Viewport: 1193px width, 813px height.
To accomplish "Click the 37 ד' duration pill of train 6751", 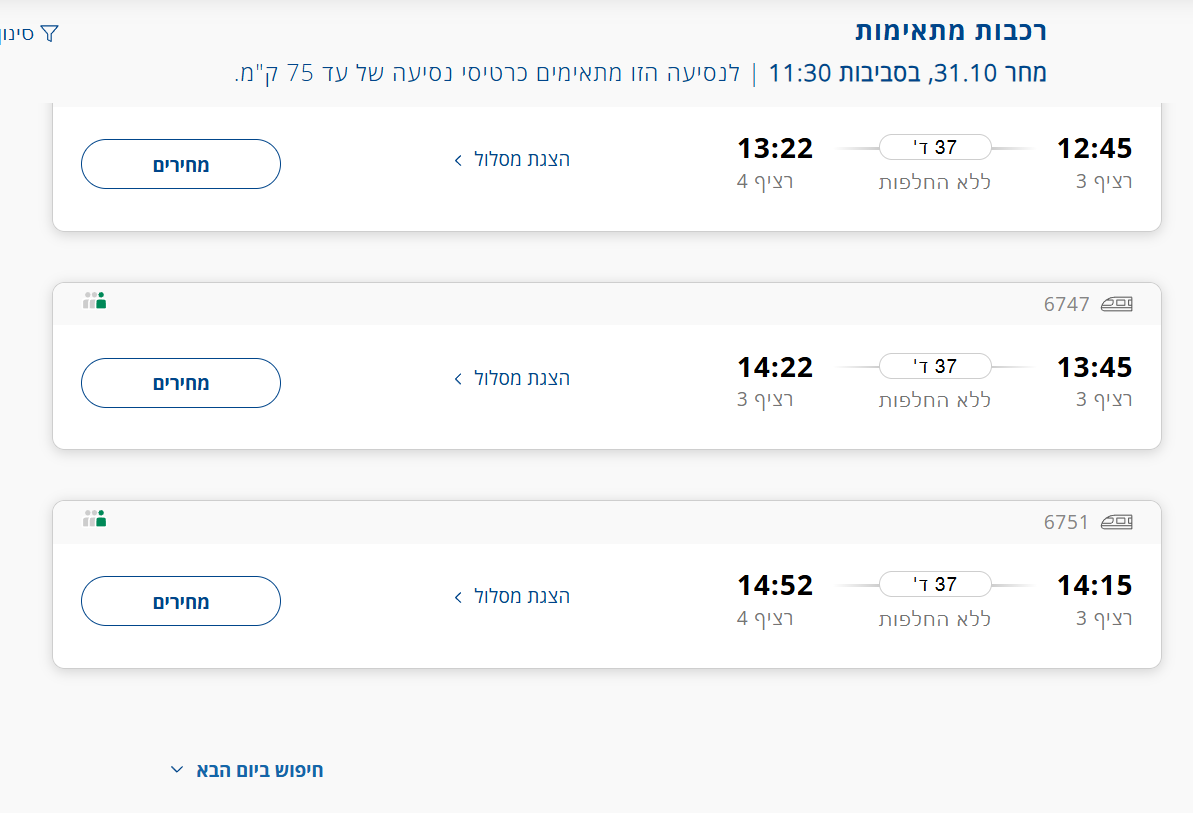I will (x=935, y=584).
